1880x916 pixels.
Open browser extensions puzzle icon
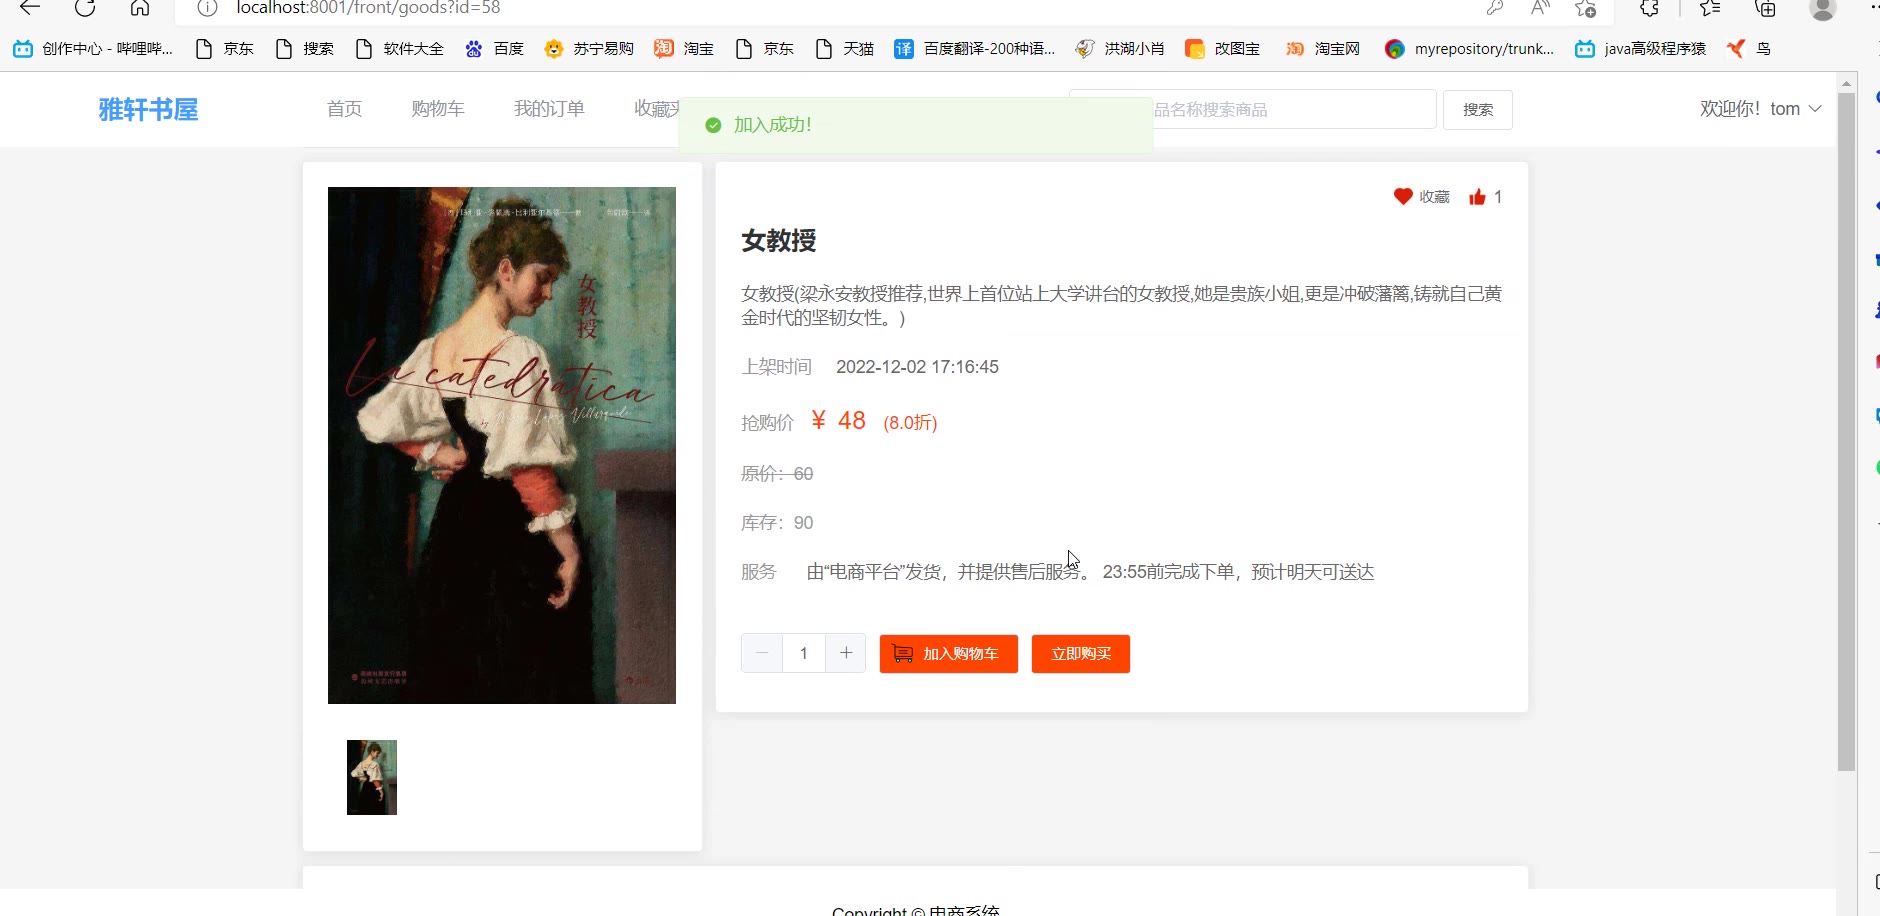coord(1650,8)
